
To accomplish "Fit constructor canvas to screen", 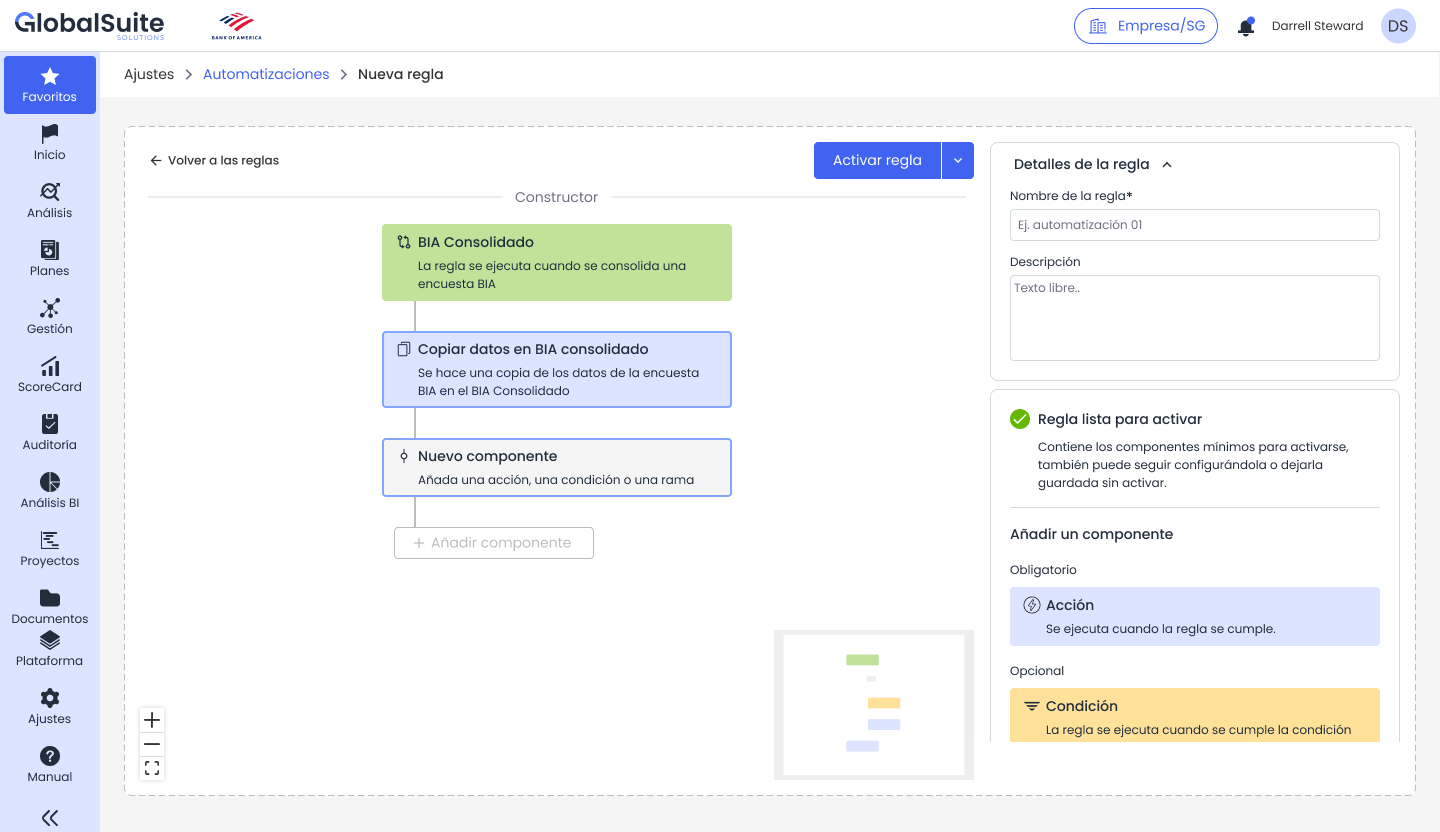I will pyautogui.click(x=152, y=768).
